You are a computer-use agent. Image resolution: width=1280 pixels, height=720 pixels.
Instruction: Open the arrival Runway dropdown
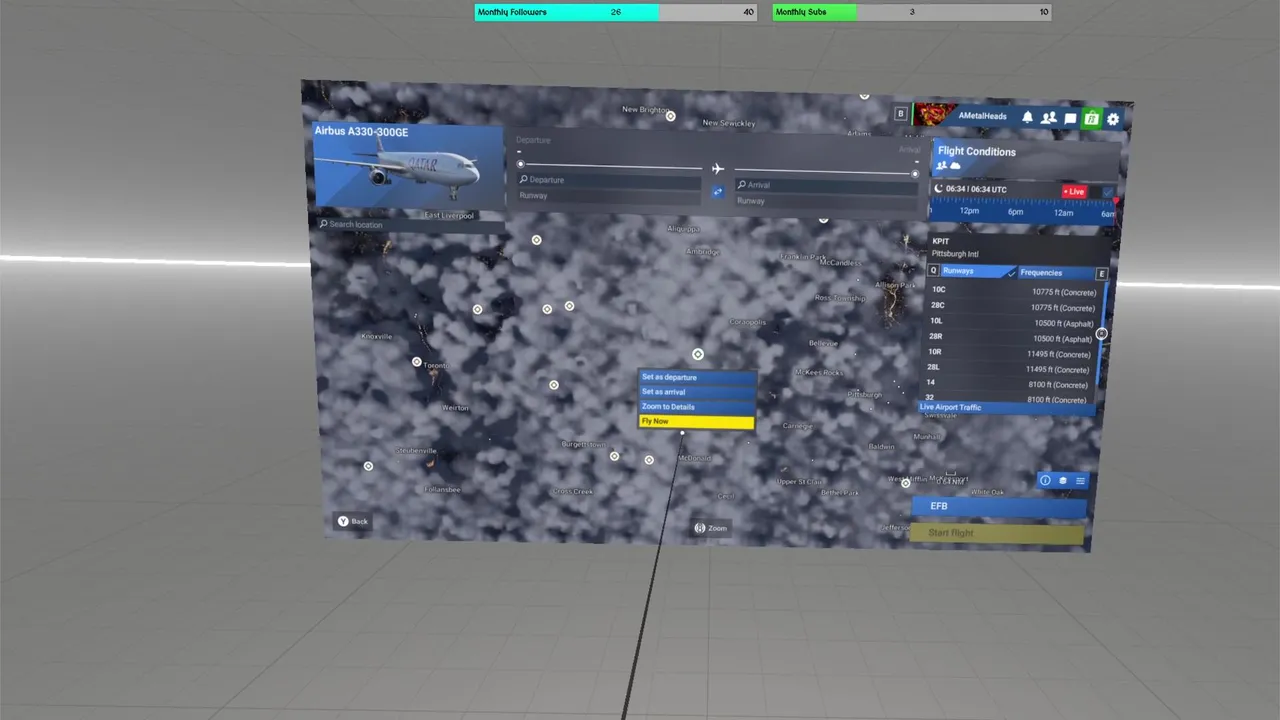(x=826, y=201)
